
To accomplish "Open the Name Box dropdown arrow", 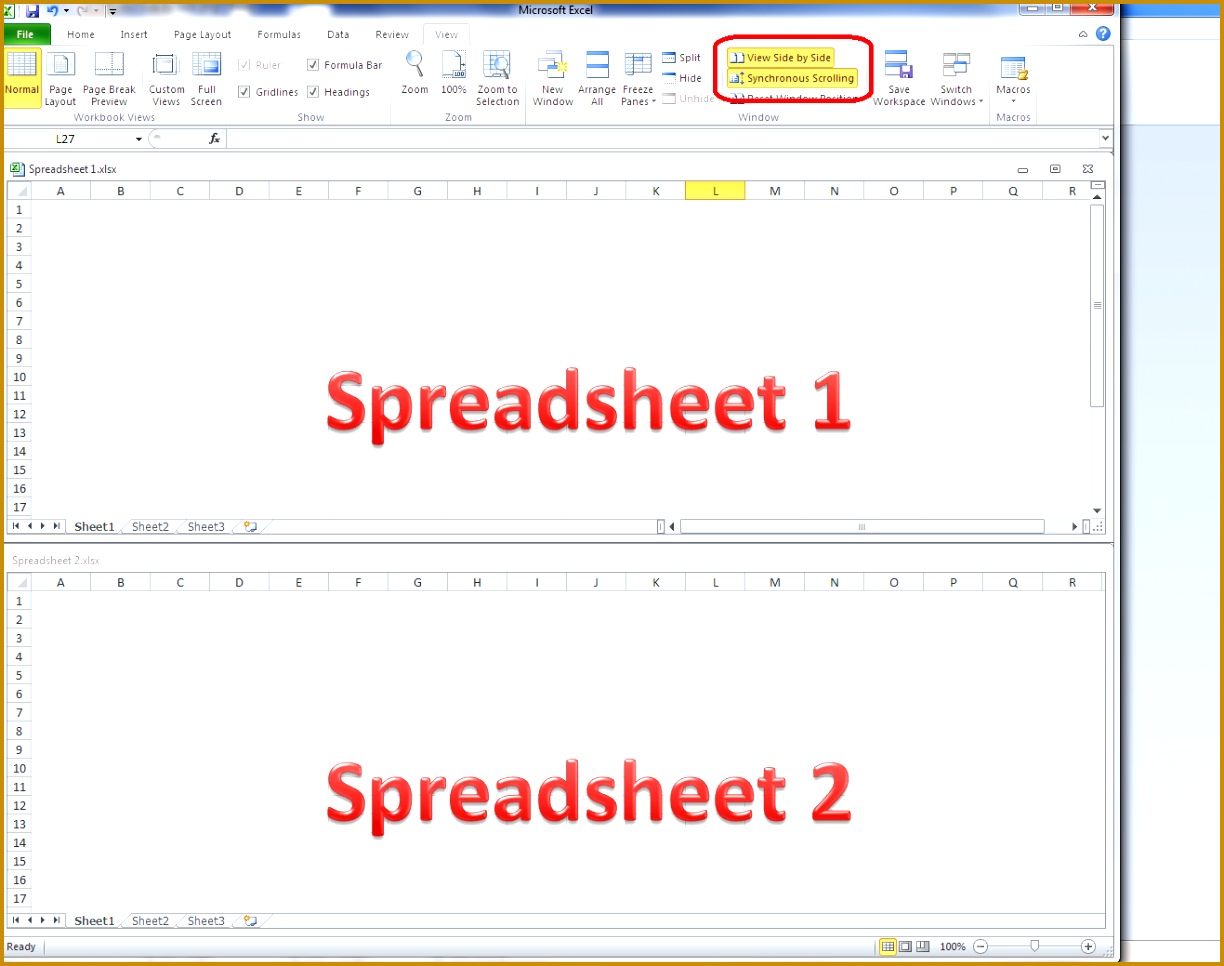I will [x=139, y=139].
